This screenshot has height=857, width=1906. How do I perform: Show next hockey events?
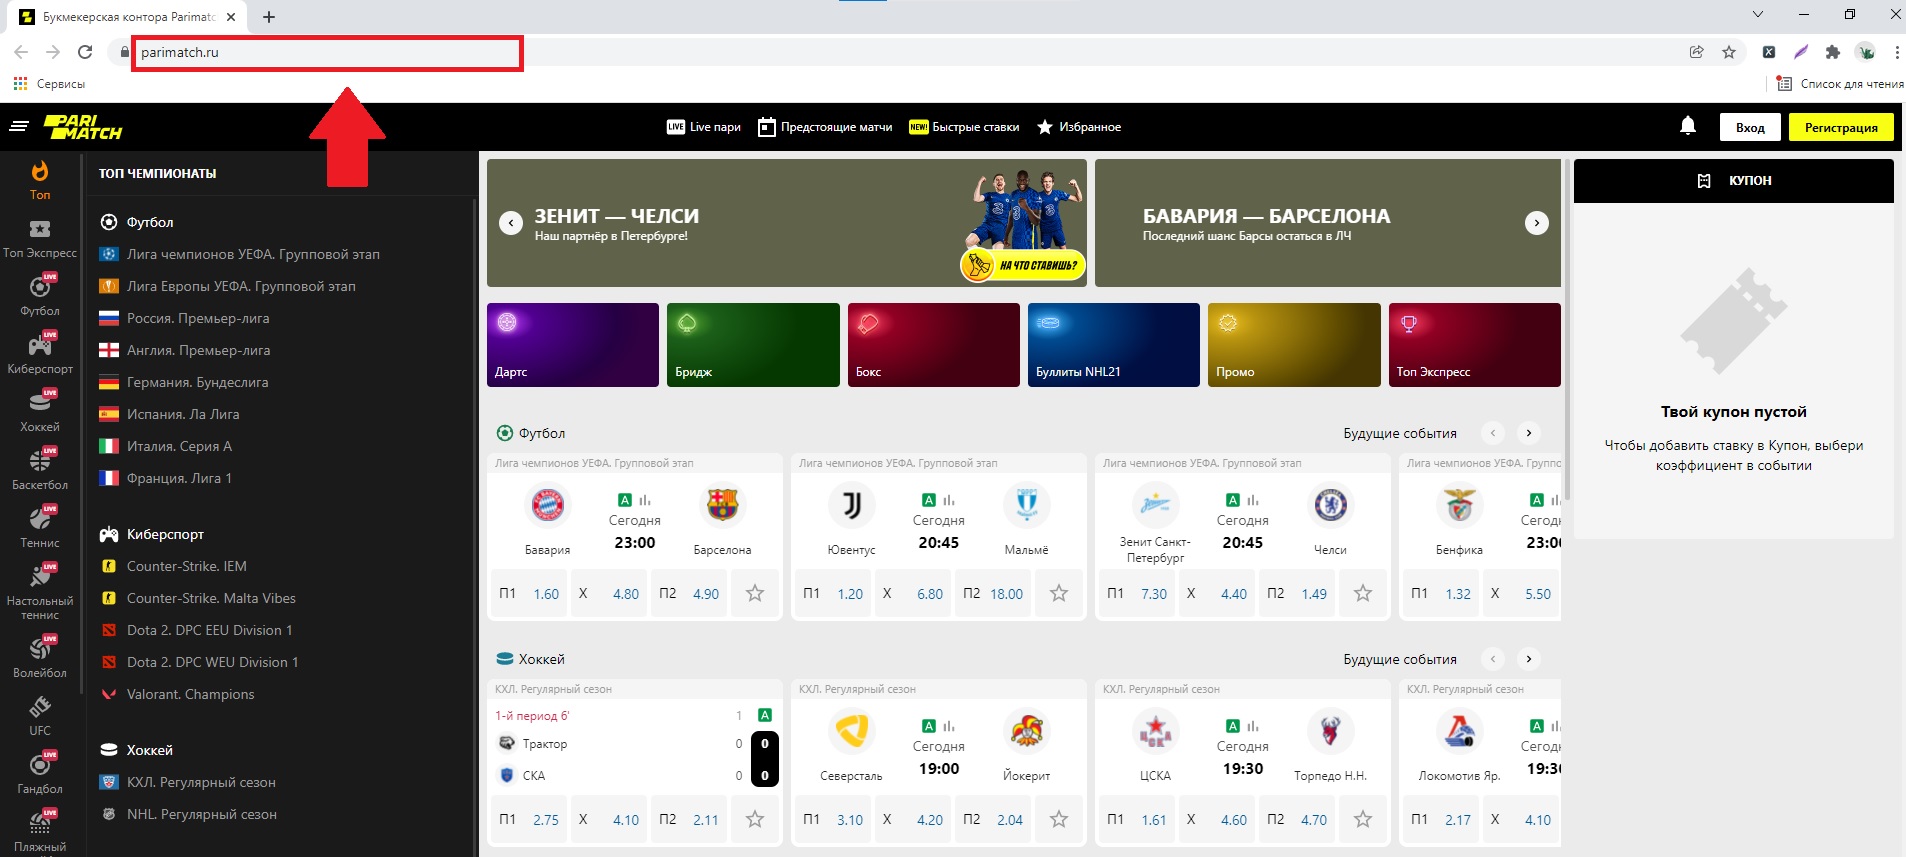pos(1528,659)
